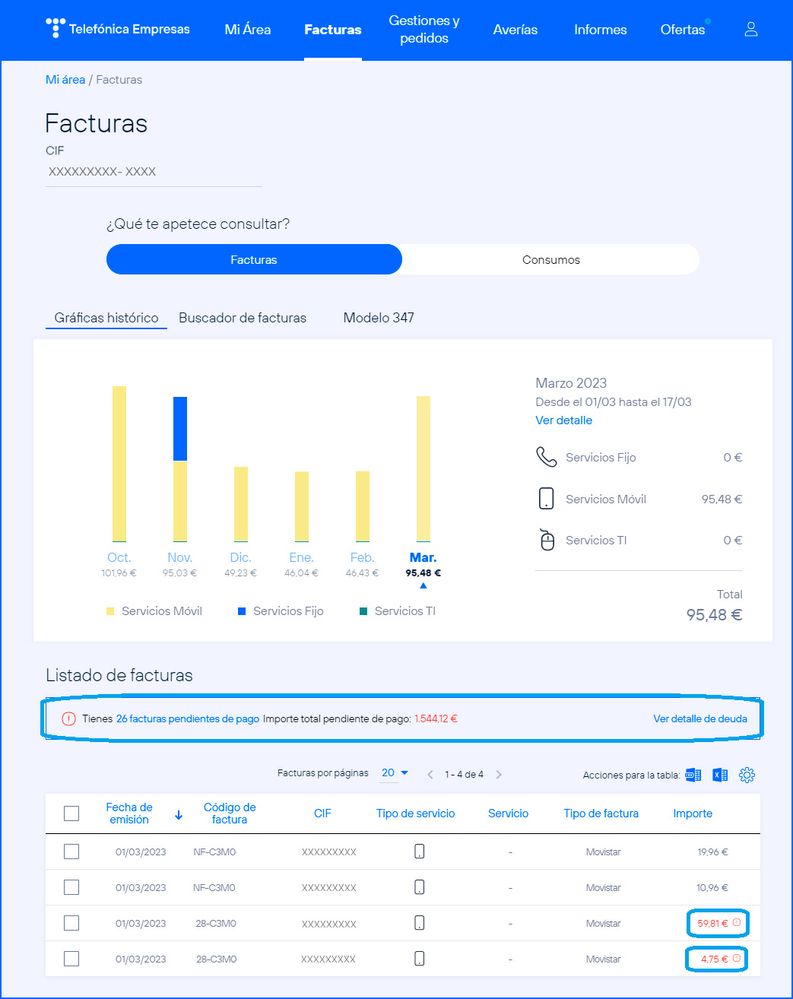The image size is (793, 999).
Task: Click the Telefónica Empresas logo
Action: point(118,29)
